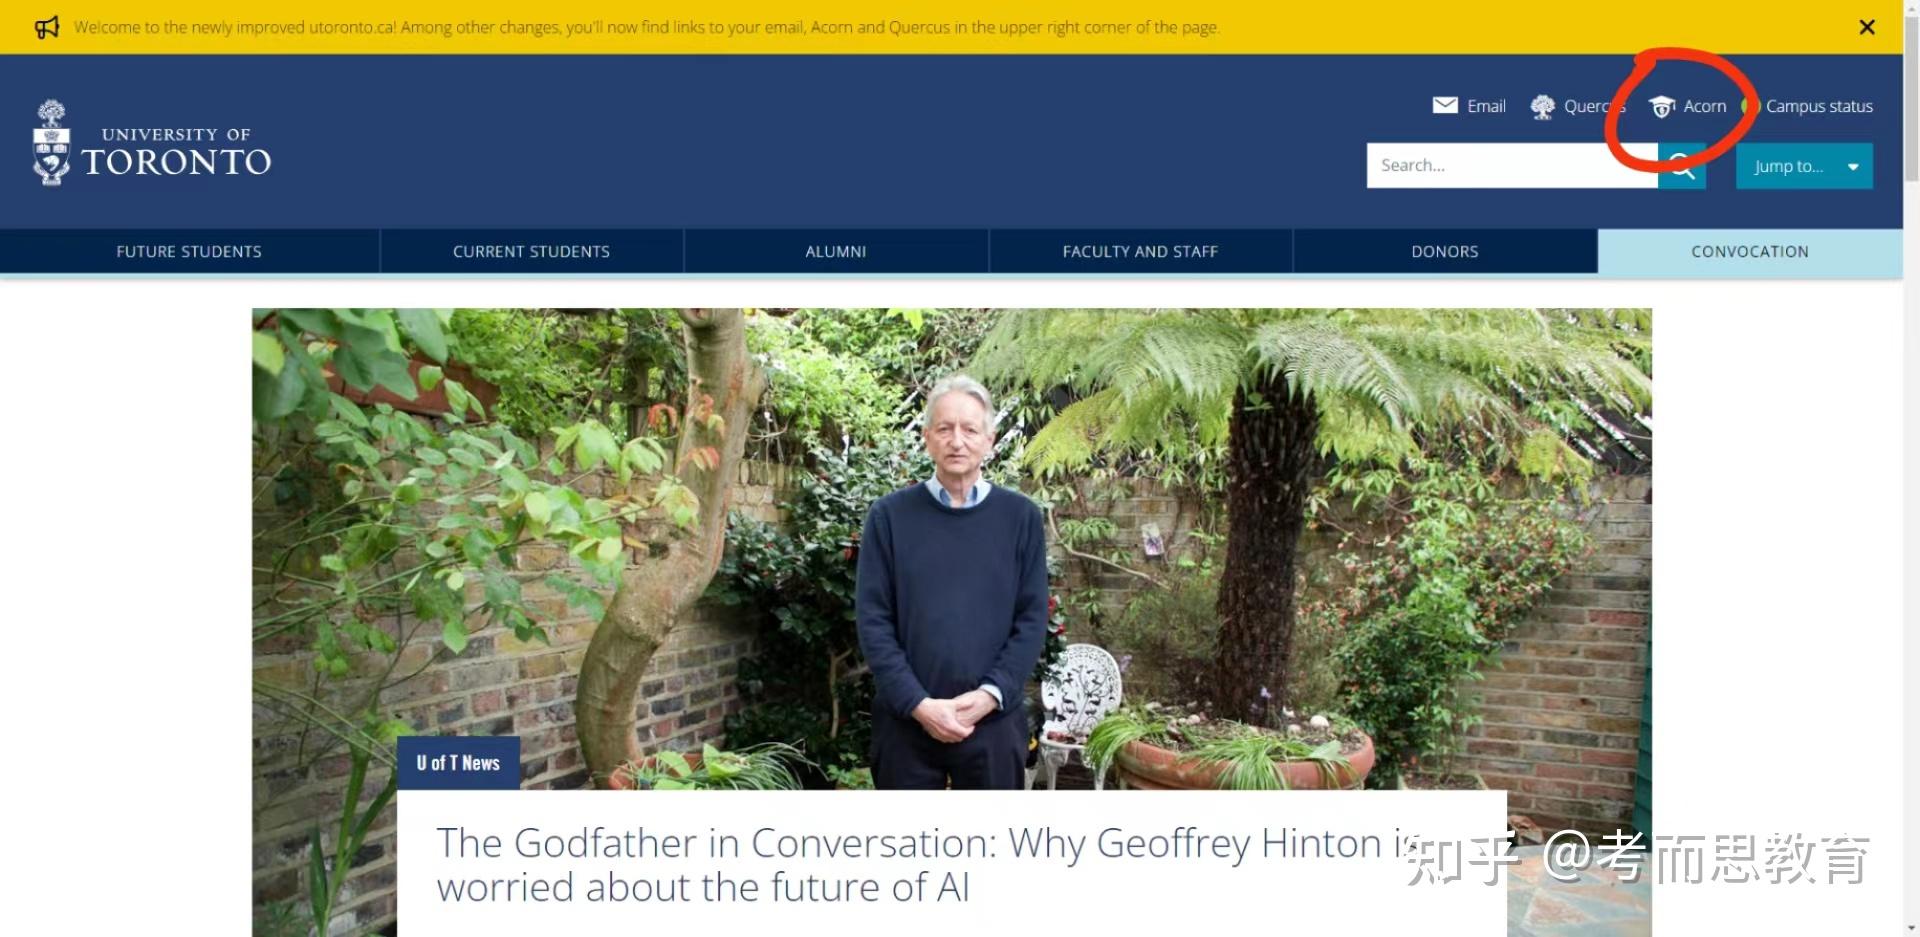Expand the Jump to dropdown

click(x=1804, y=166)
